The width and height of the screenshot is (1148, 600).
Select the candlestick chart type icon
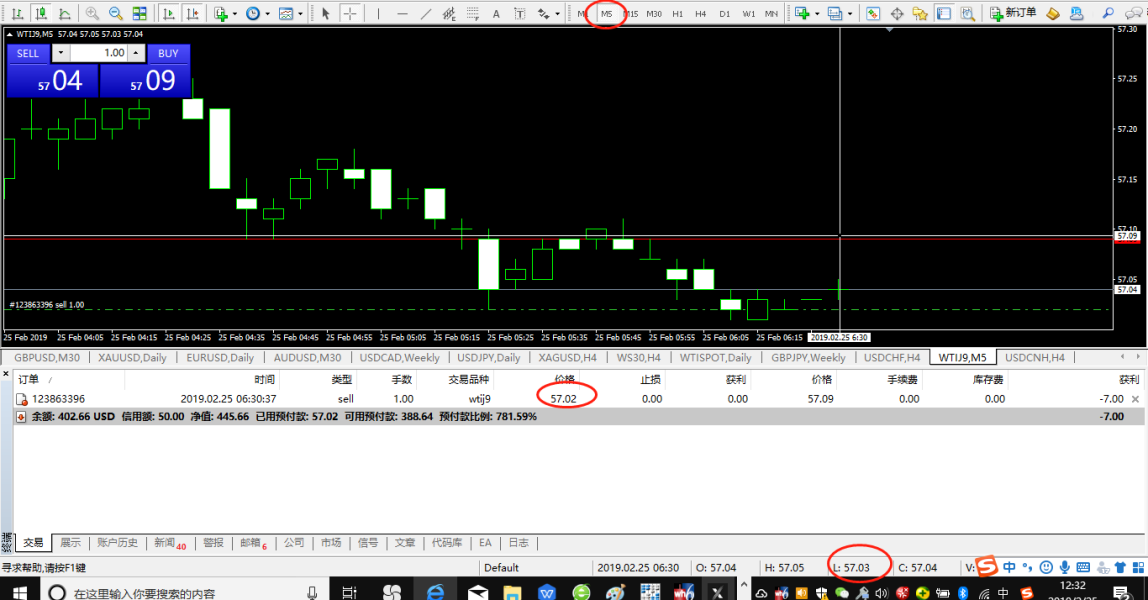40,14
